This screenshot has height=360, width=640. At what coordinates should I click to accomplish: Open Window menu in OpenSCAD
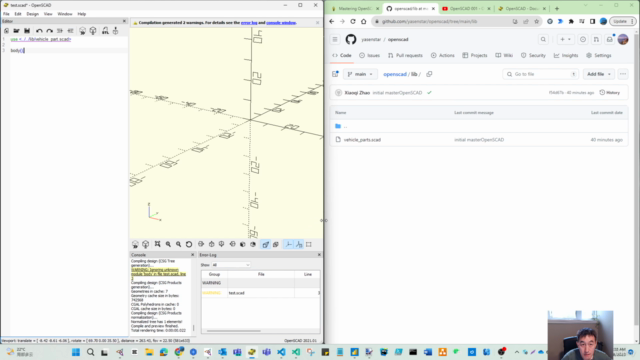point(65,14)
